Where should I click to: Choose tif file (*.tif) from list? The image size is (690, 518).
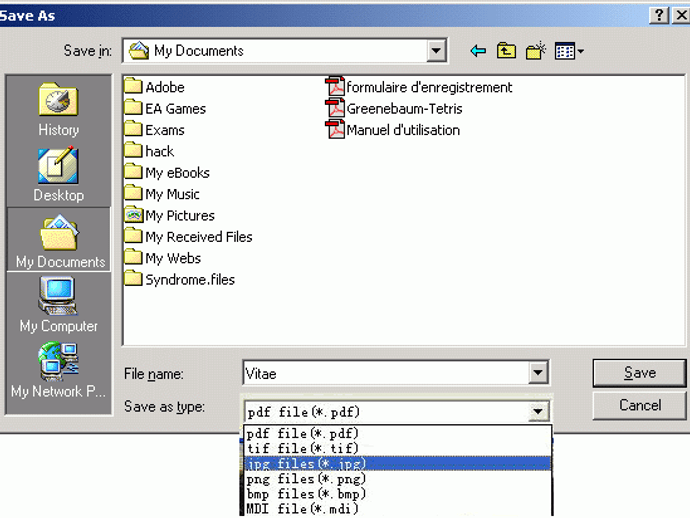click(398, 448)
